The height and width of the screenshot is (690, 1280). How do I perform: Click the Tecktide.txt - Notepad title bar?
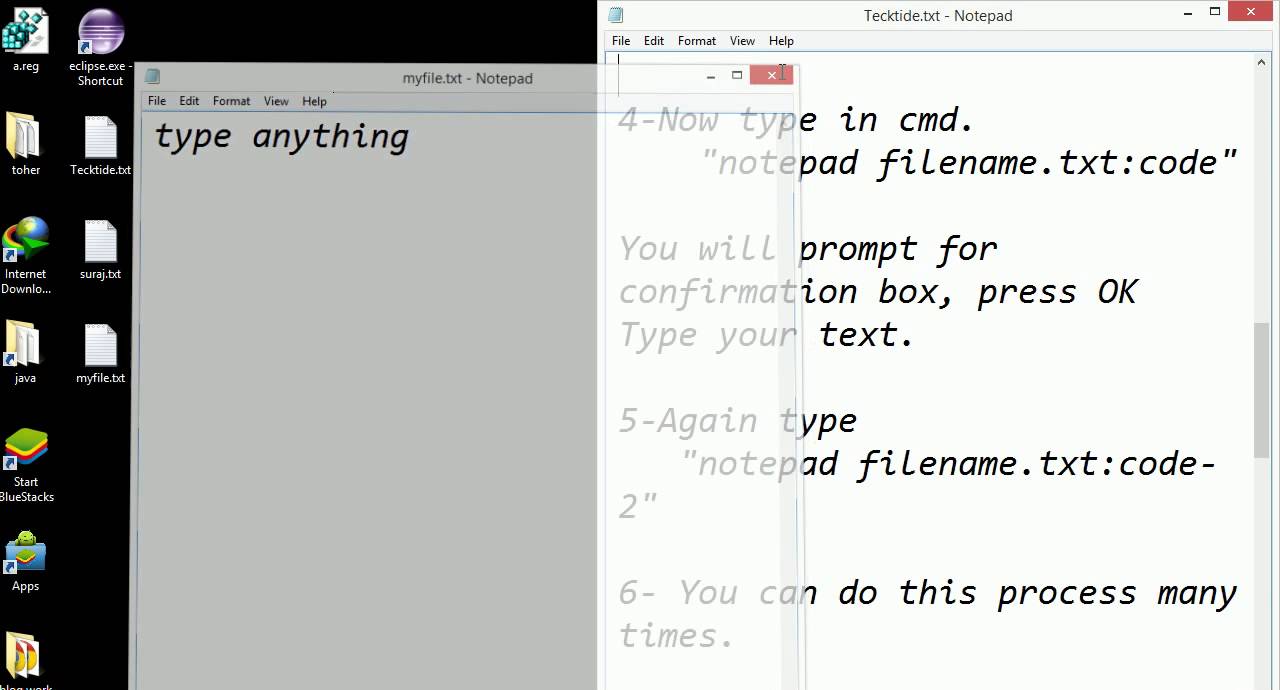(x=938, y=15)
